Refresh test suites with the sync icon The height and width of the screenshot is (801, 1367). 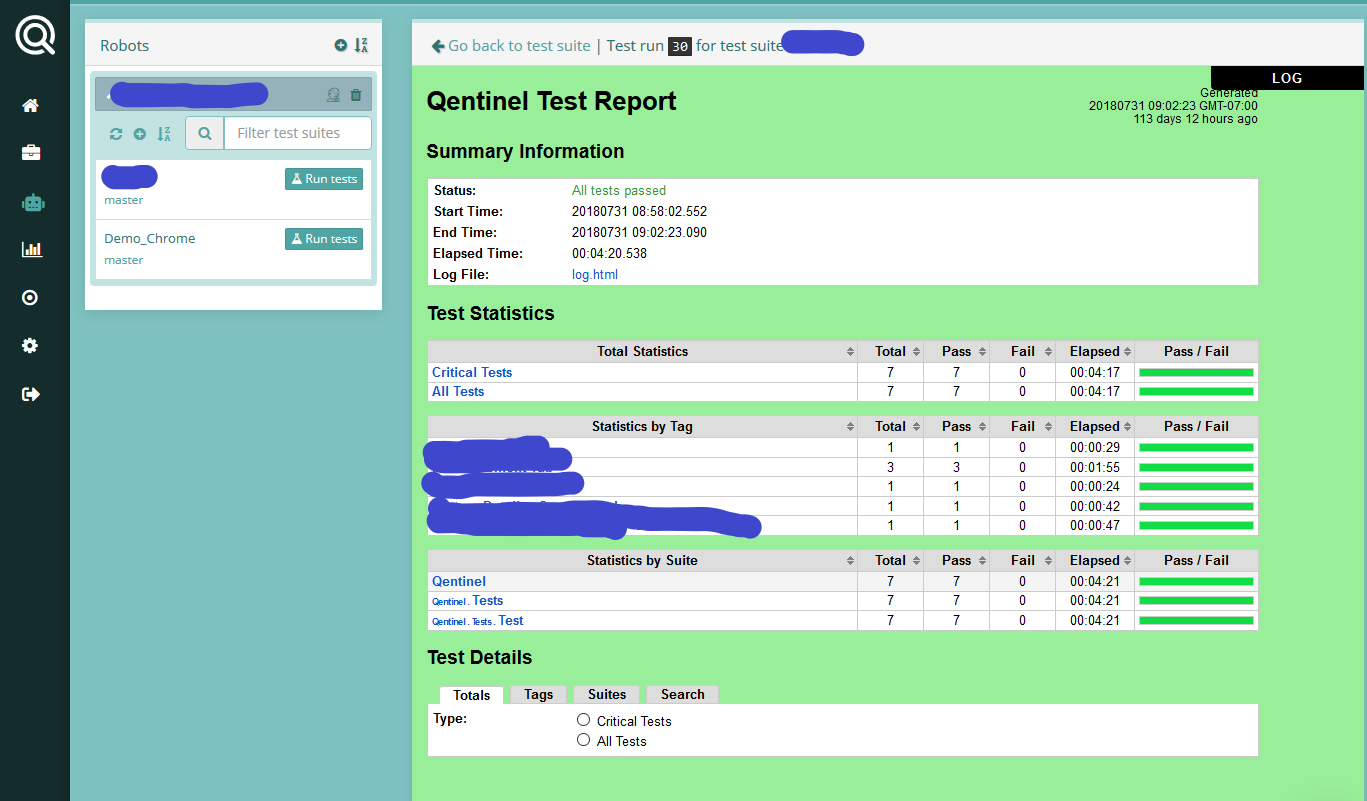point(116,133)
